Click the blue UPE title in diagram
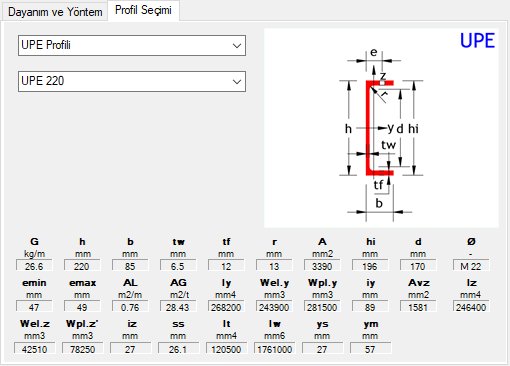Screen dimensions: 510x366 [x=477, y=41]
